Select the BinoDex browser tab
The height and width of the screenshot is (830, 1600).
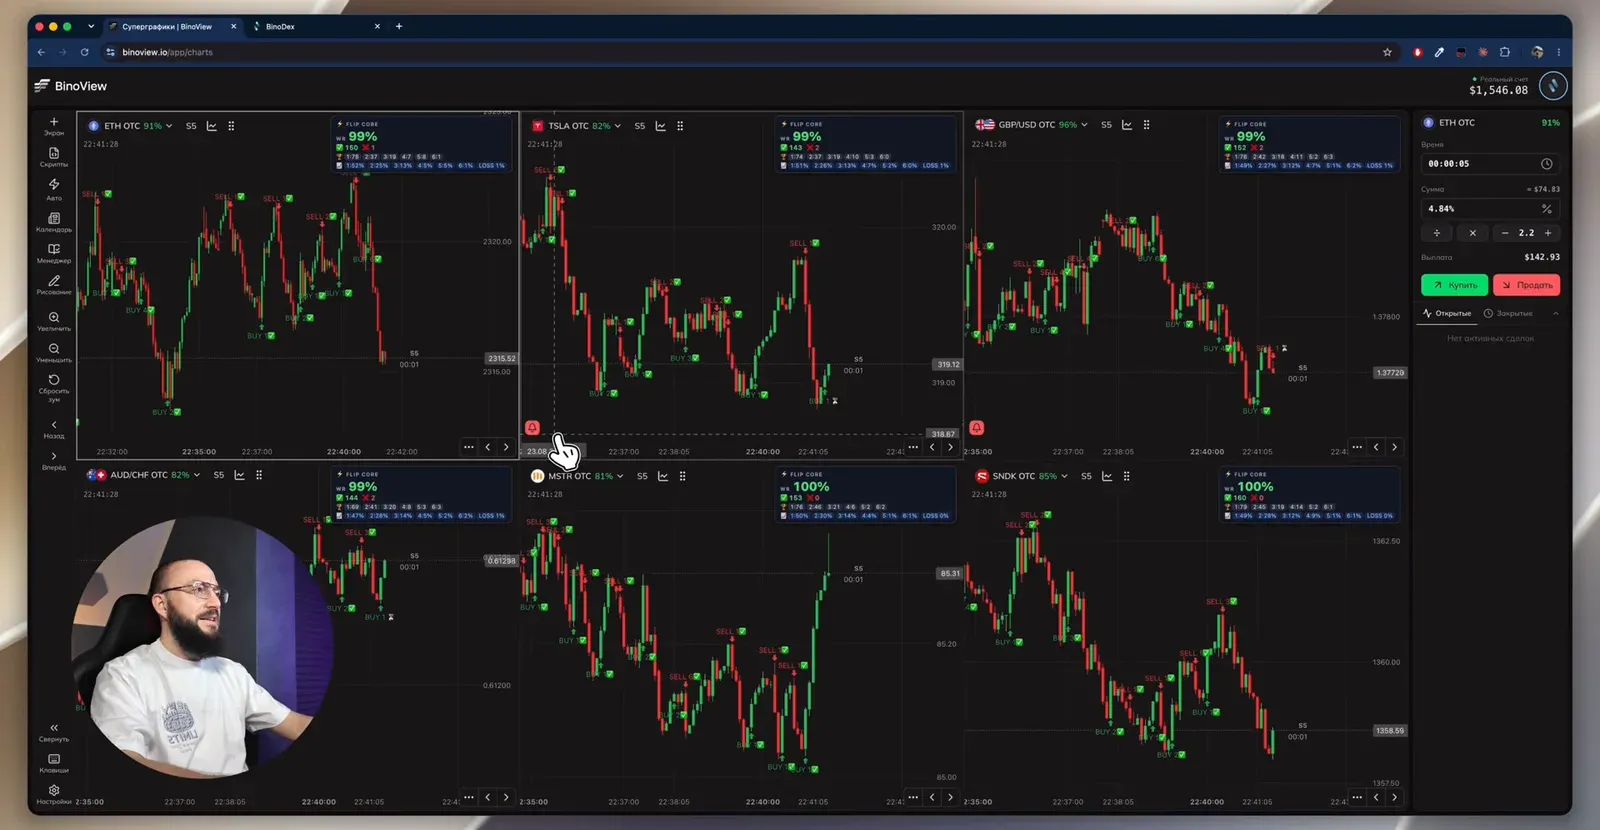click(x=316, y=27)
